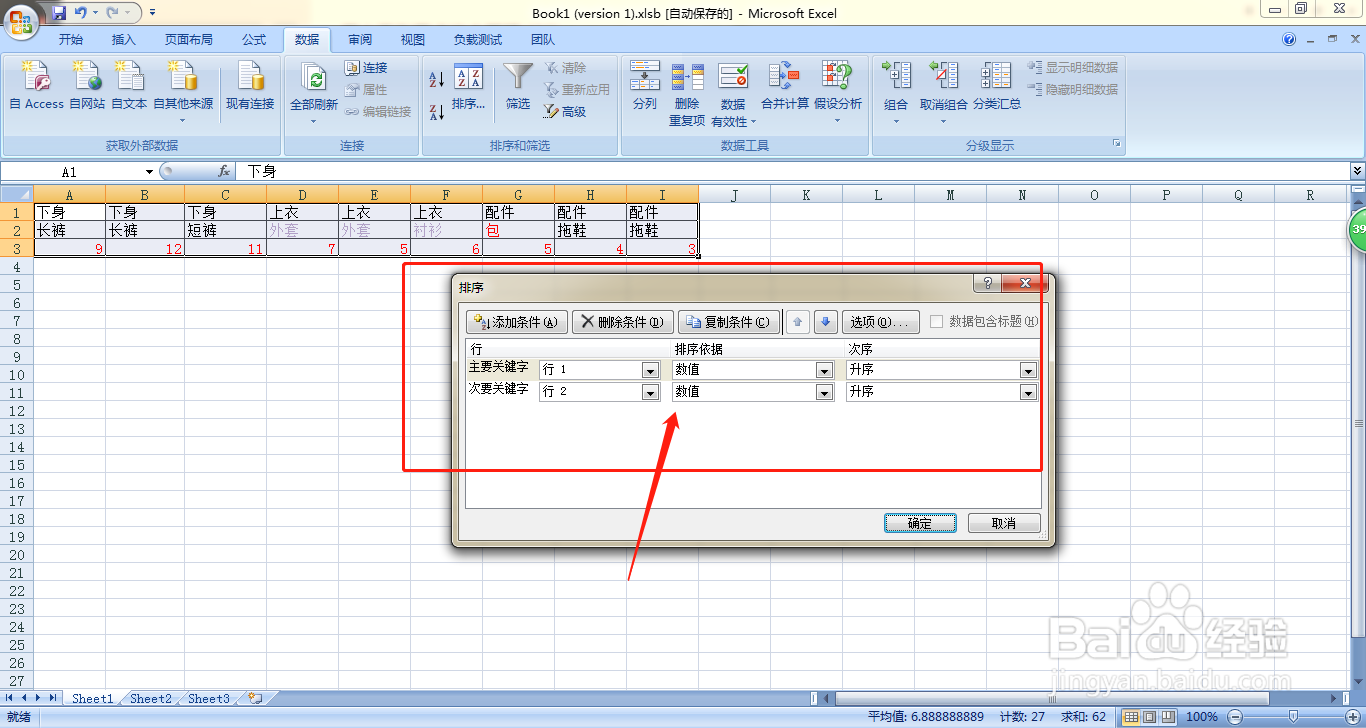Image resolution: width=1366 pixels, height=728 pixels.
Task: Open the sort-on 数值 dropdown for secondary key
Action: click(824, 392)
